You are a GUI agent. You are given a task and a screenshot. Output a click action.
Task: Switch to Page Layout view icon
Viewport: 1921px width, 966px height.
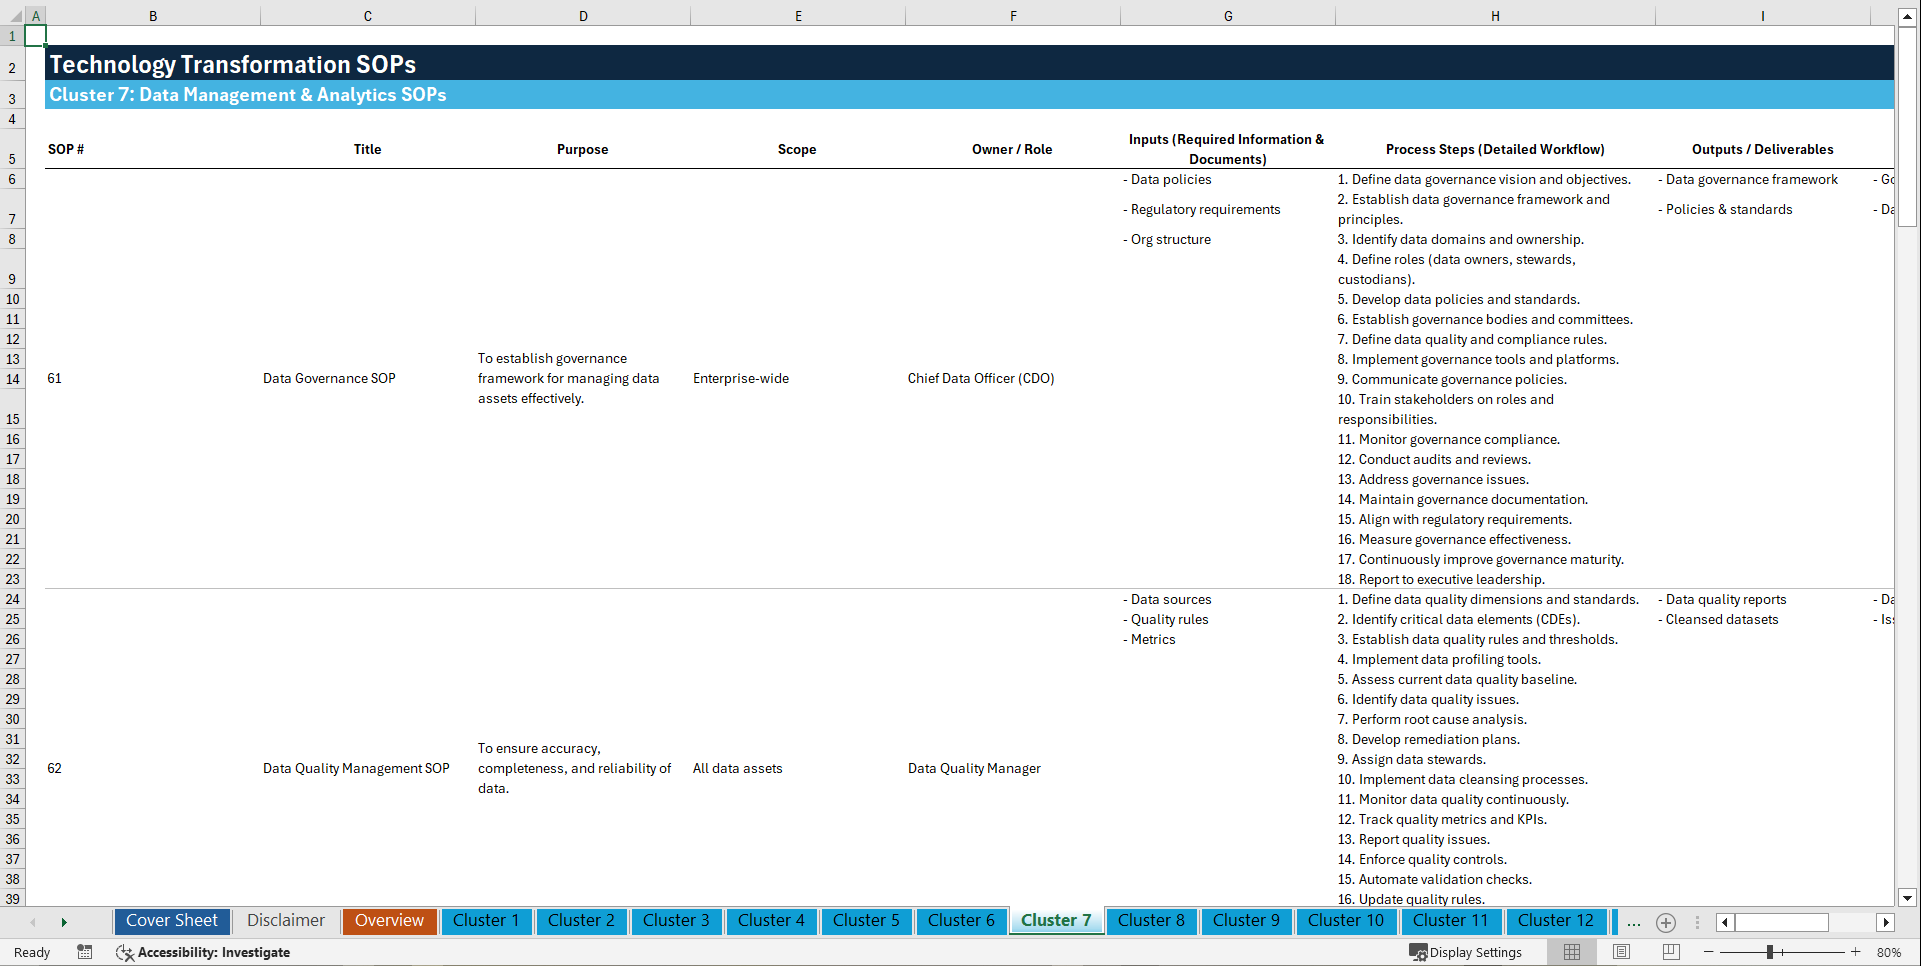(1621, 952)
